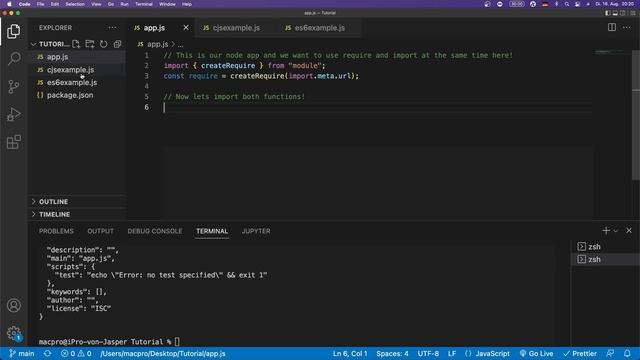Synchronize changes icon in status bar

click(47, 353)
